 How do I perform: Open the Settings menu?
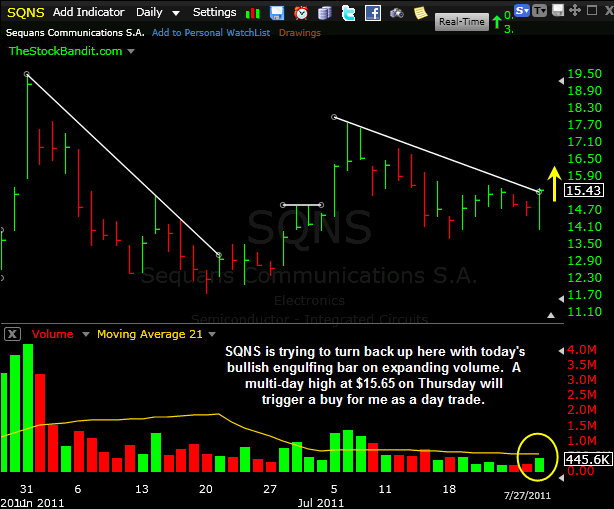pos(215,13)
